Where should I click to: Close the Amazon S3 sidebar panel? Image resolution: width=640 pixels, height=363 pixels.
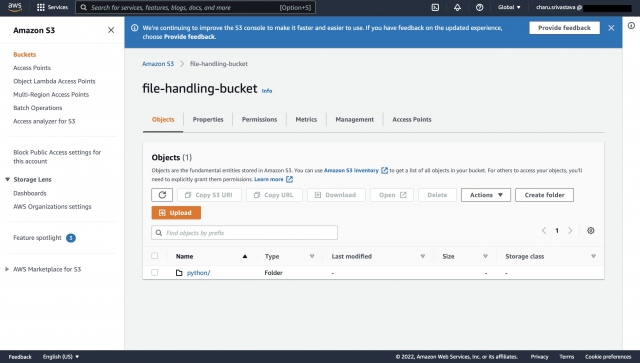111,30
